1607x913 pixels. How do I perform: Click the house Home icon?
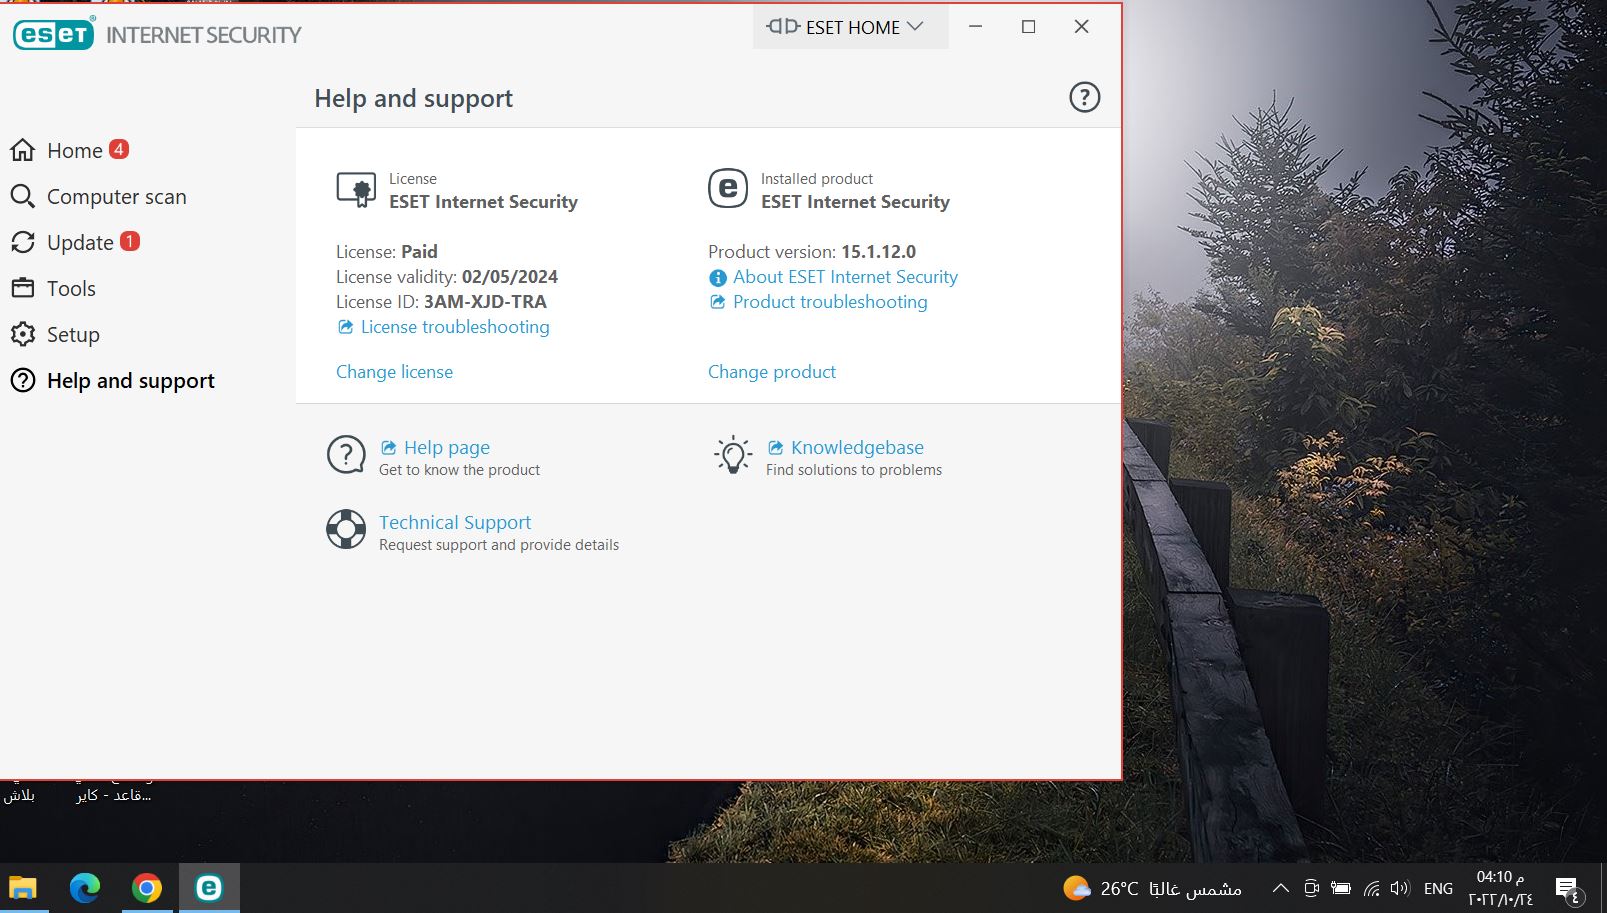[x=23, y=150]
